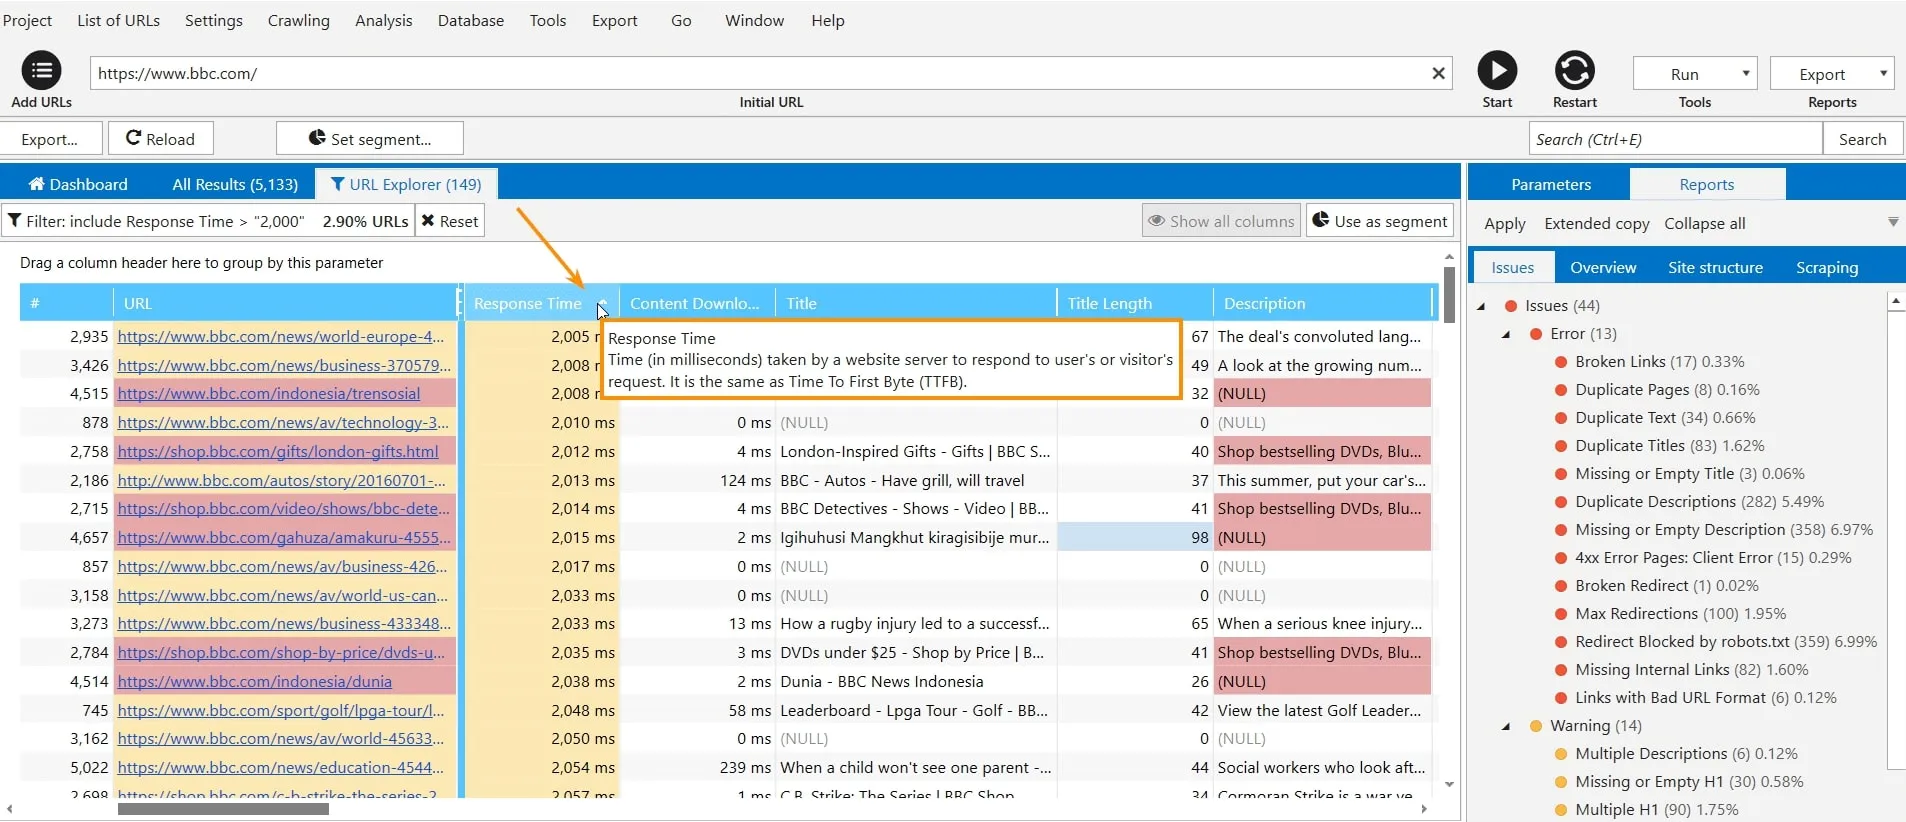Select the Issues subtab
The image size is (1906, 822).
(1512, 267)
